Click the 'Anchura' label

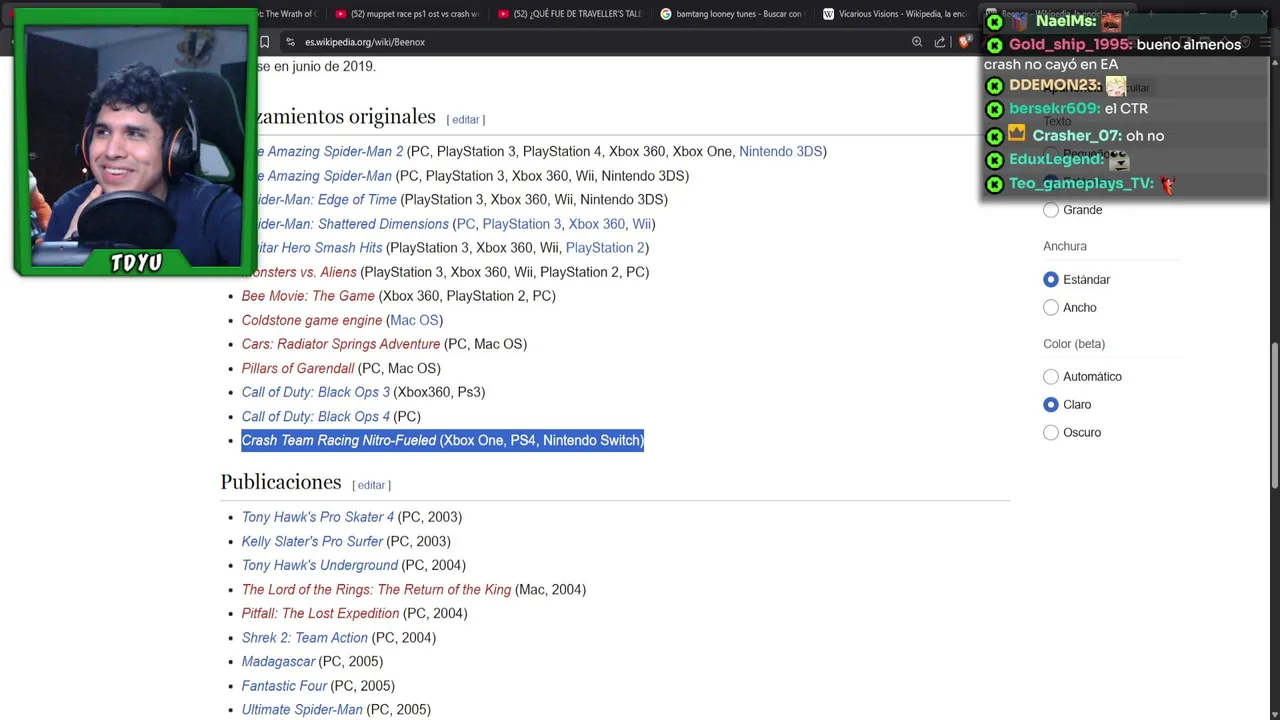1065,246
